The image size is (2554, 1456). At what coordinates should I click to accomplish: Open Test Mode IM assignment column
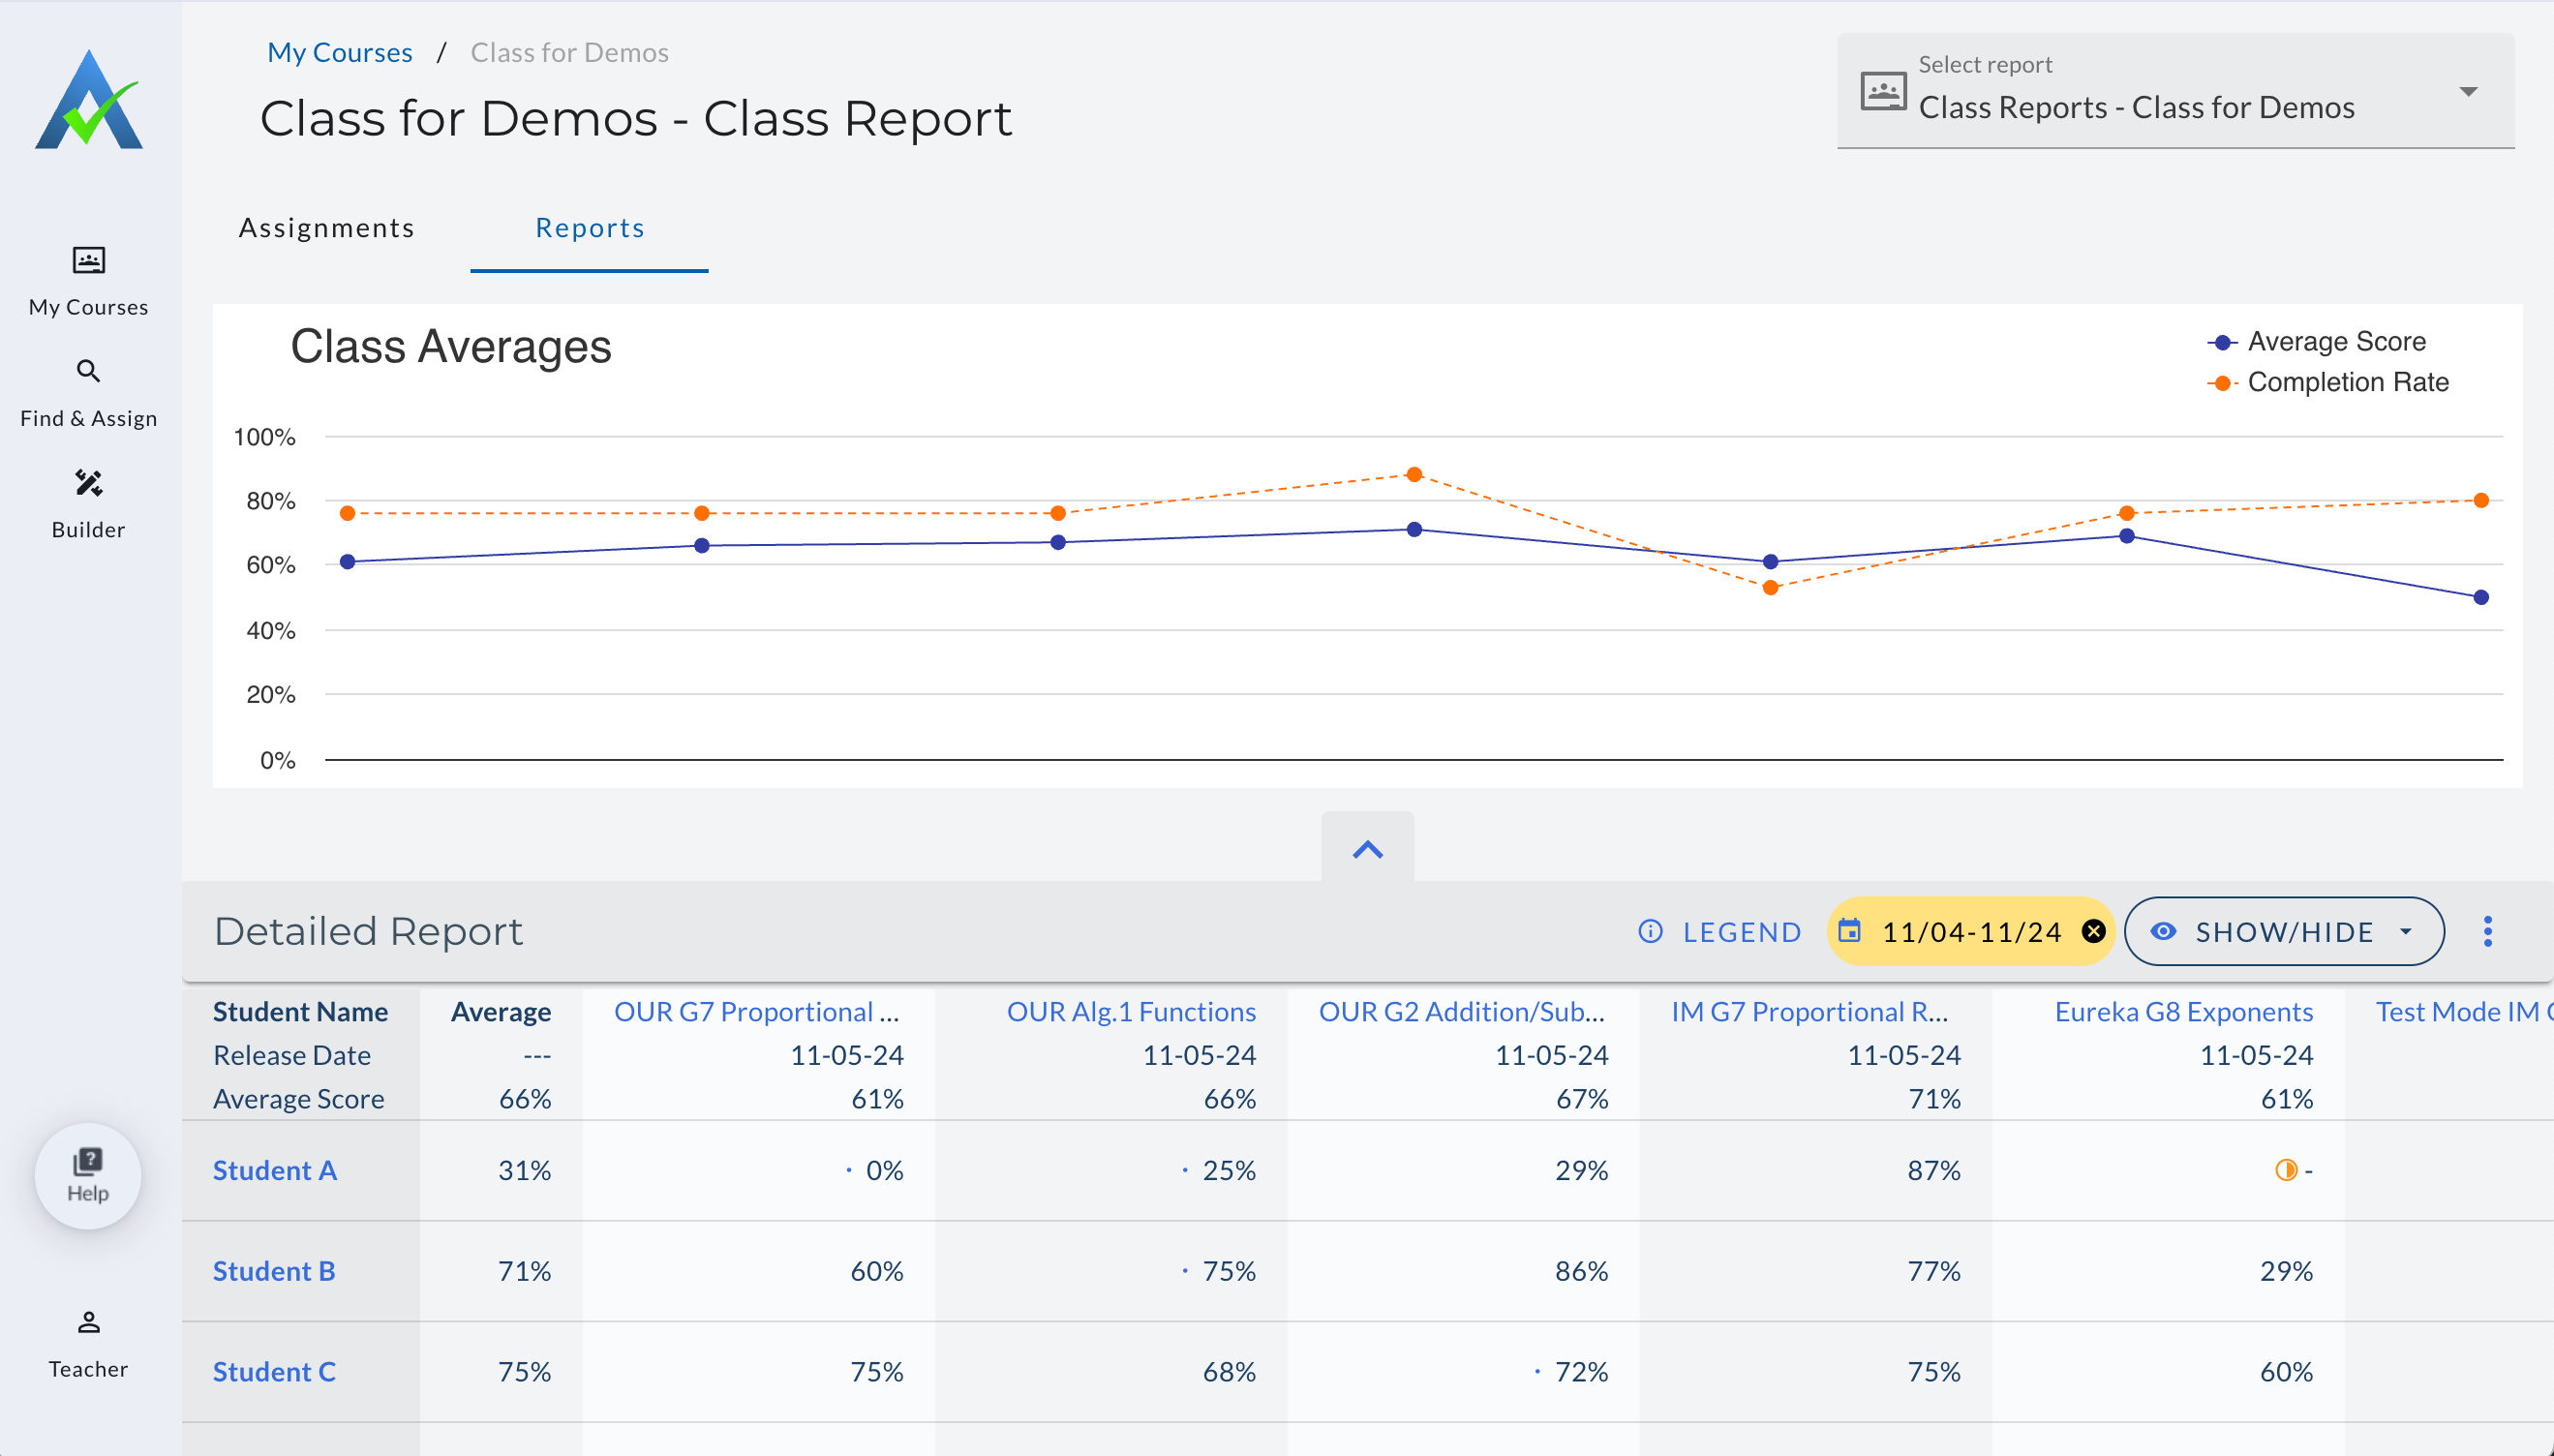[2464, 1012]
